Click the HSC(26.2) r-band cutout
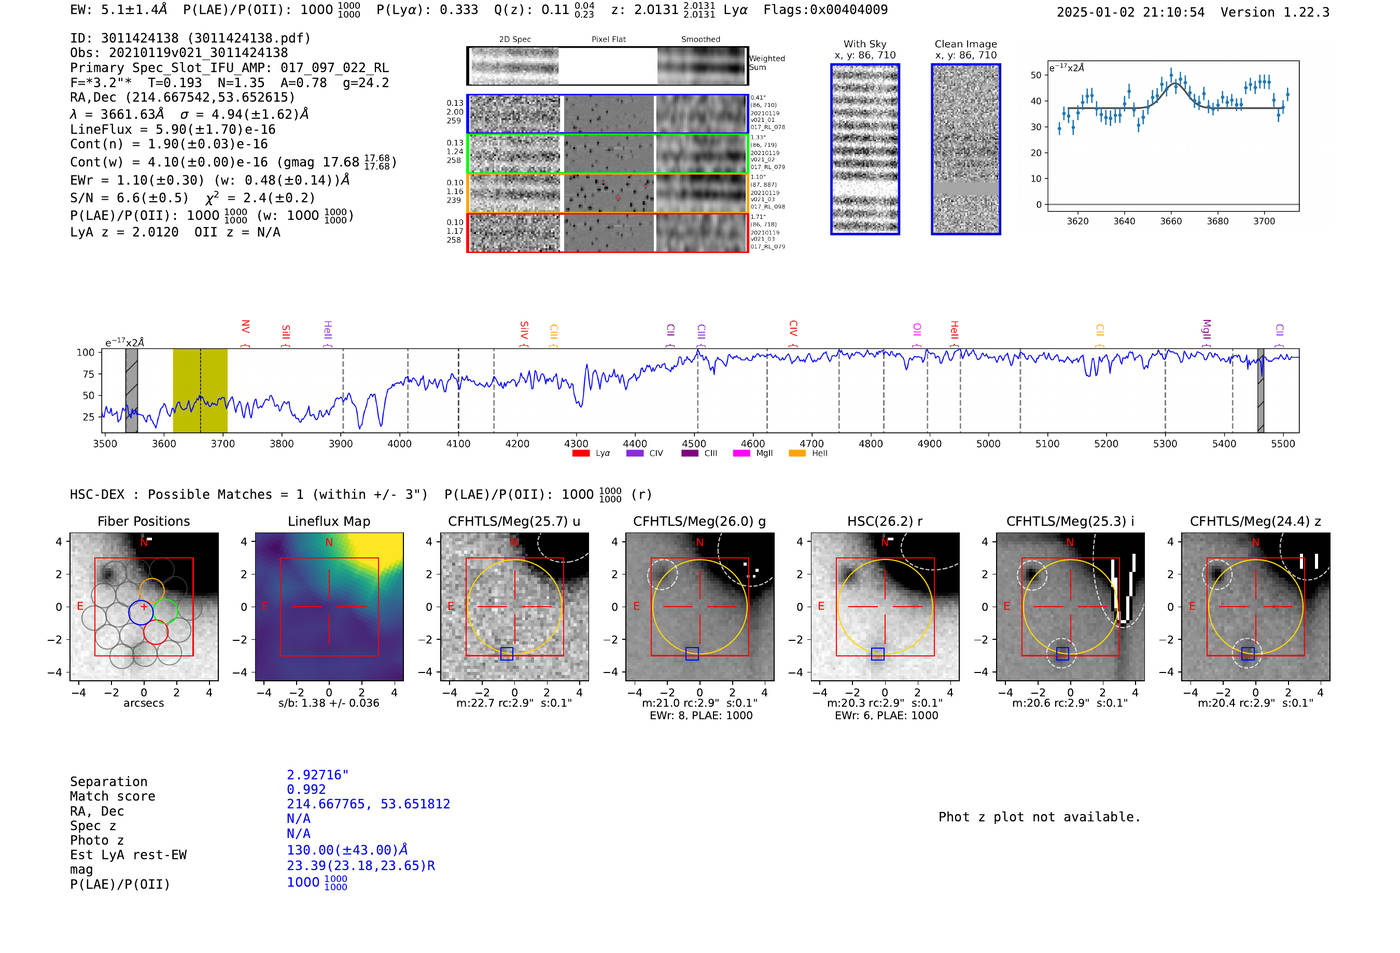This screenshot has height=953, width=1400. click(885, 606)
